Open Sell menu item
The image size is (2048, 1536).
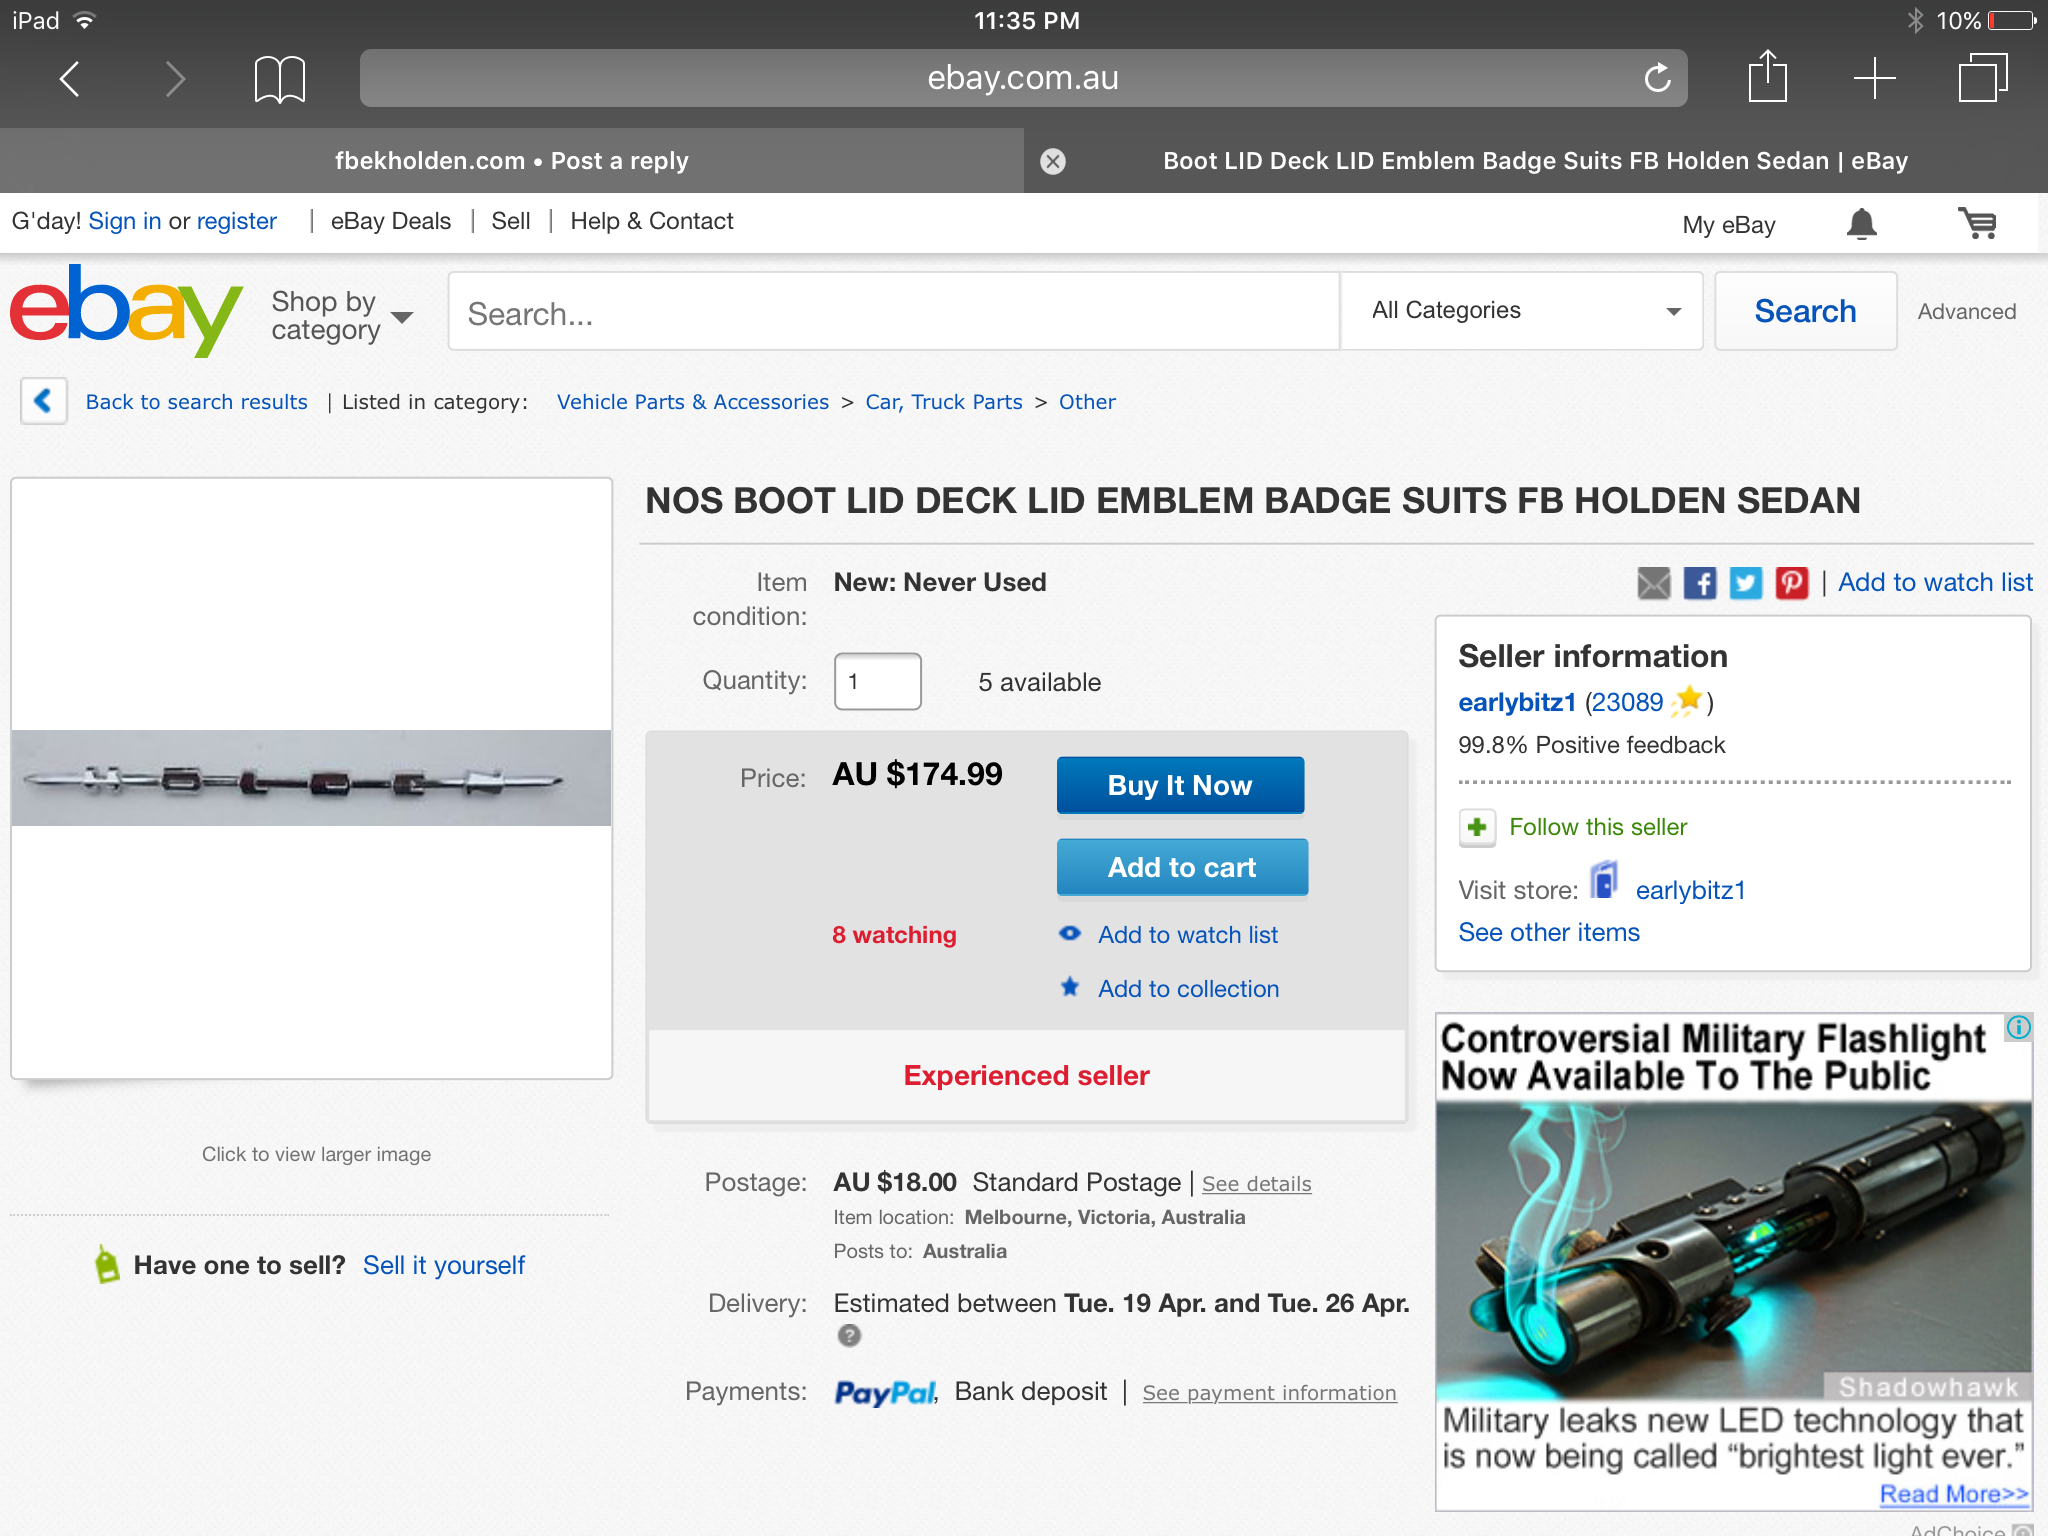coord(510,221)
